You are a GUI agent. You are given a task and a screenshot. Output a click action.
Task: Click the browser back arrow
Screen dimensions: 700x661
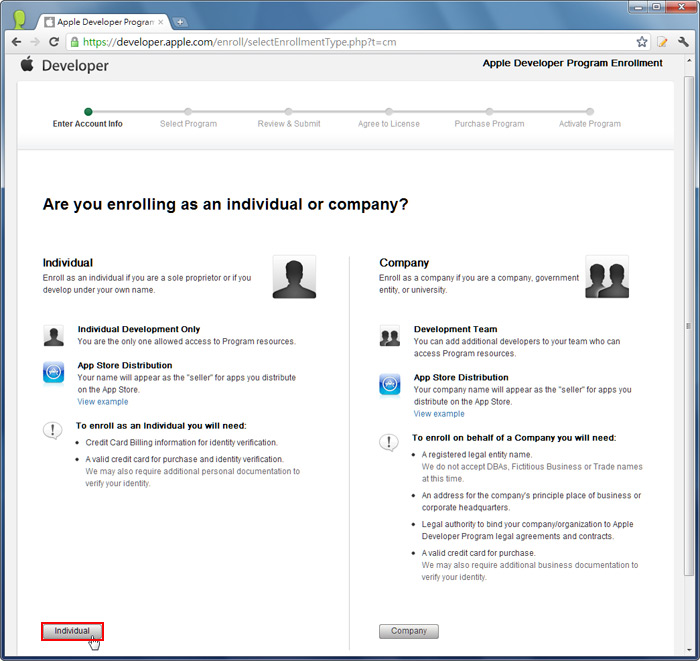click(x=17, y=42)
